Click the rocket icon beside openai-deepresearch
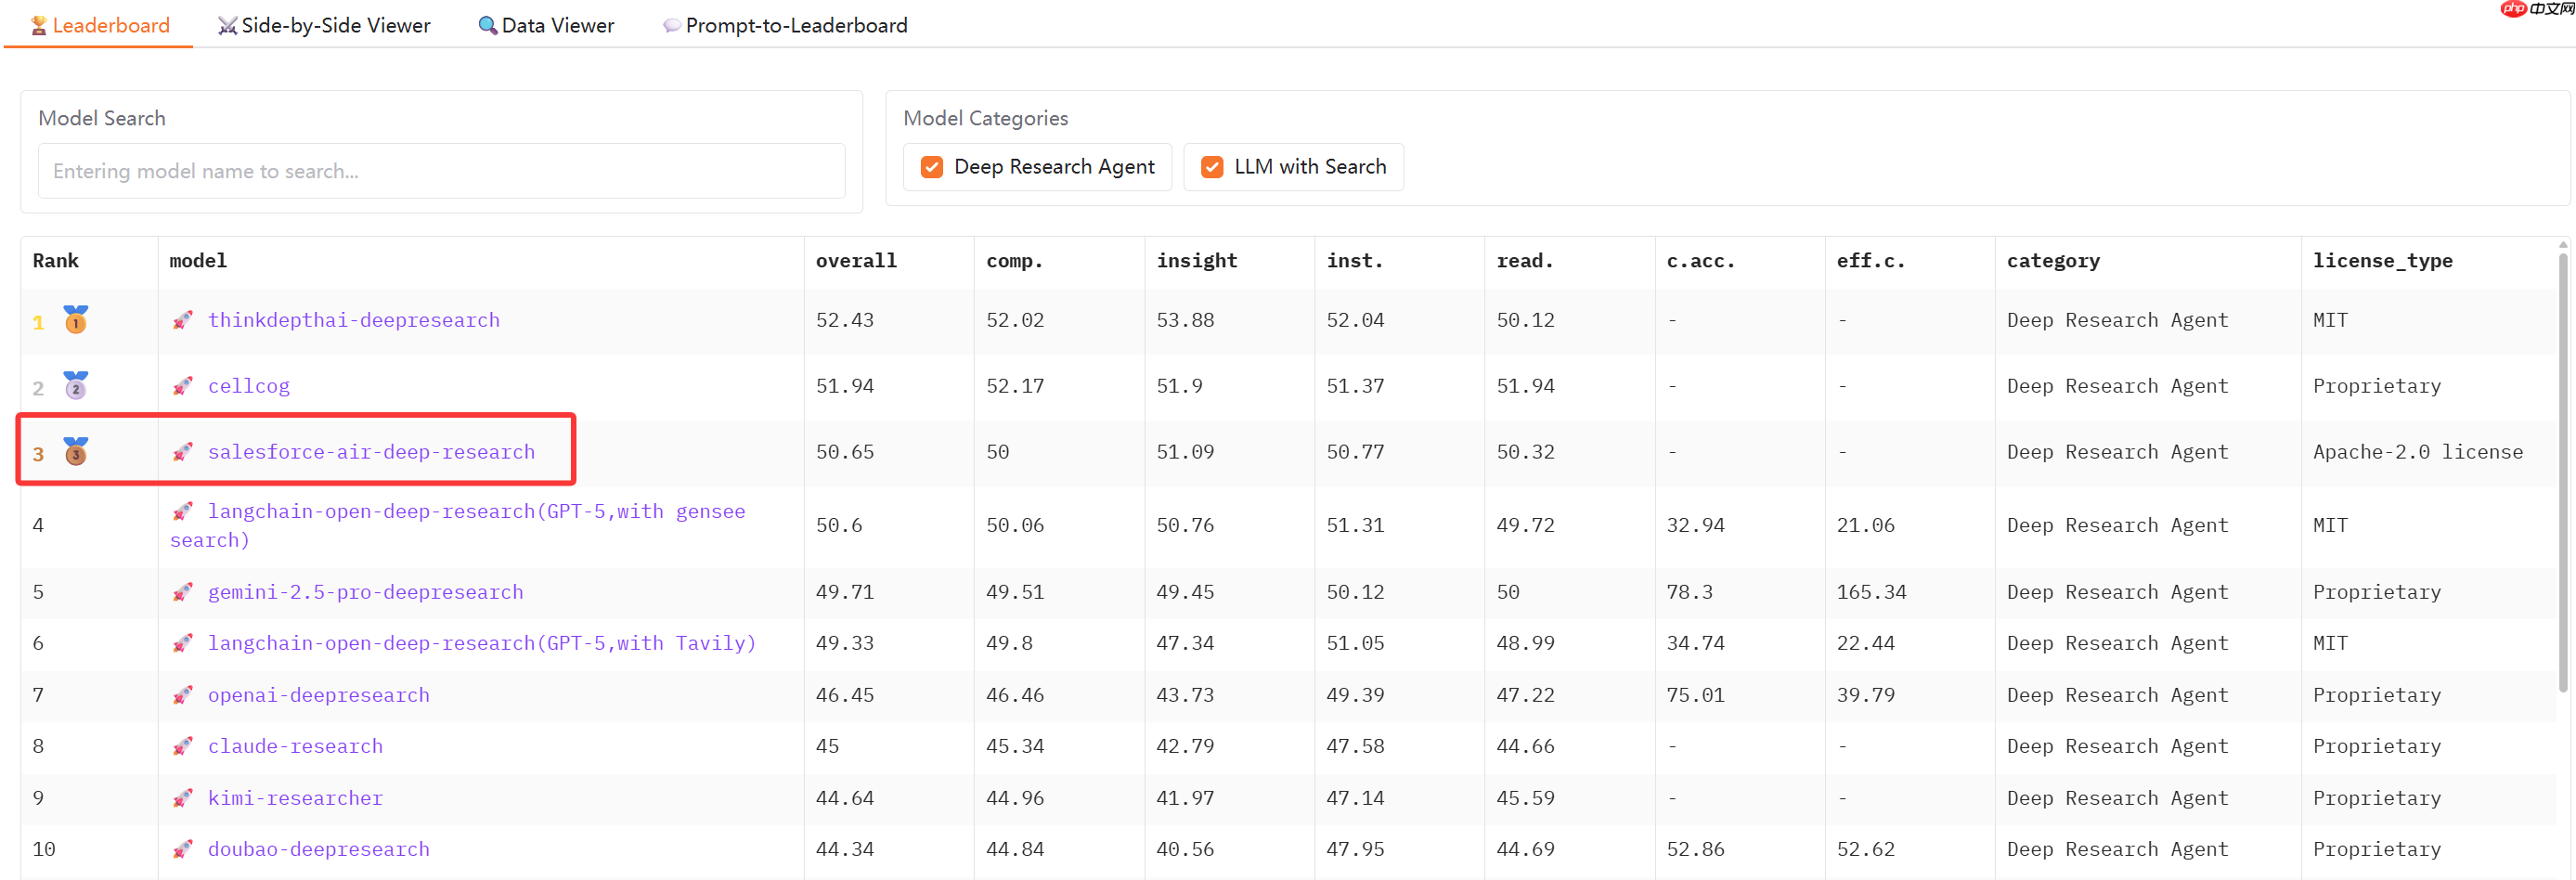 click(x=183, y=694)
